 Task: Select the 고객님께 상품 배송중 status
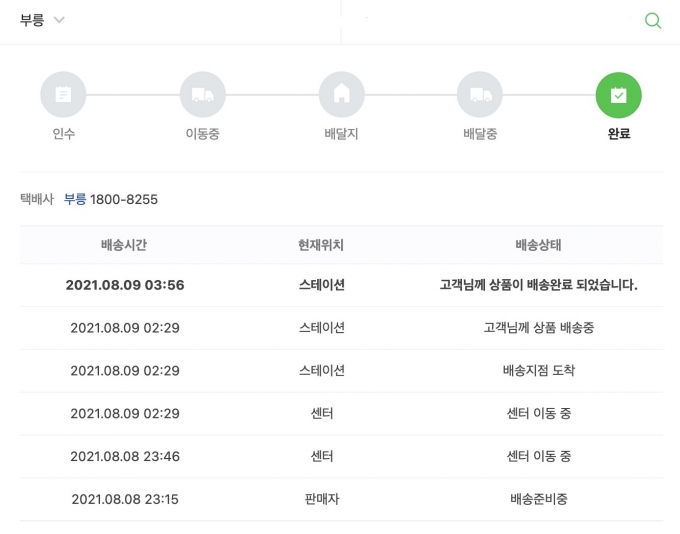(x=539, y=328)
